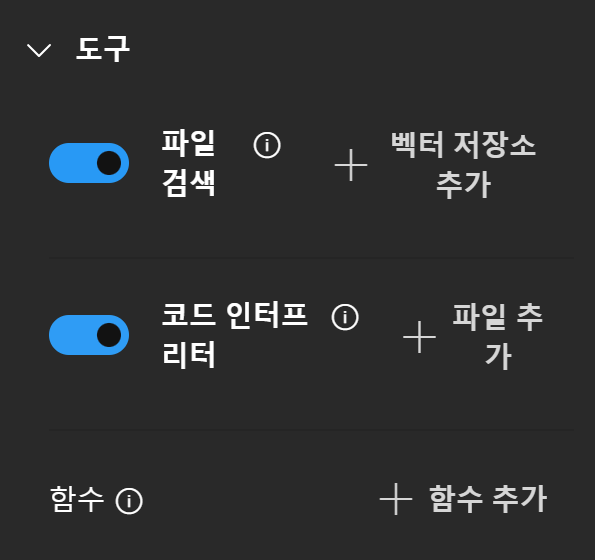Click dark knob of 파일 검색 switch
The width and height of the screenshot is (595, 560).
click(x=109, y=163)
